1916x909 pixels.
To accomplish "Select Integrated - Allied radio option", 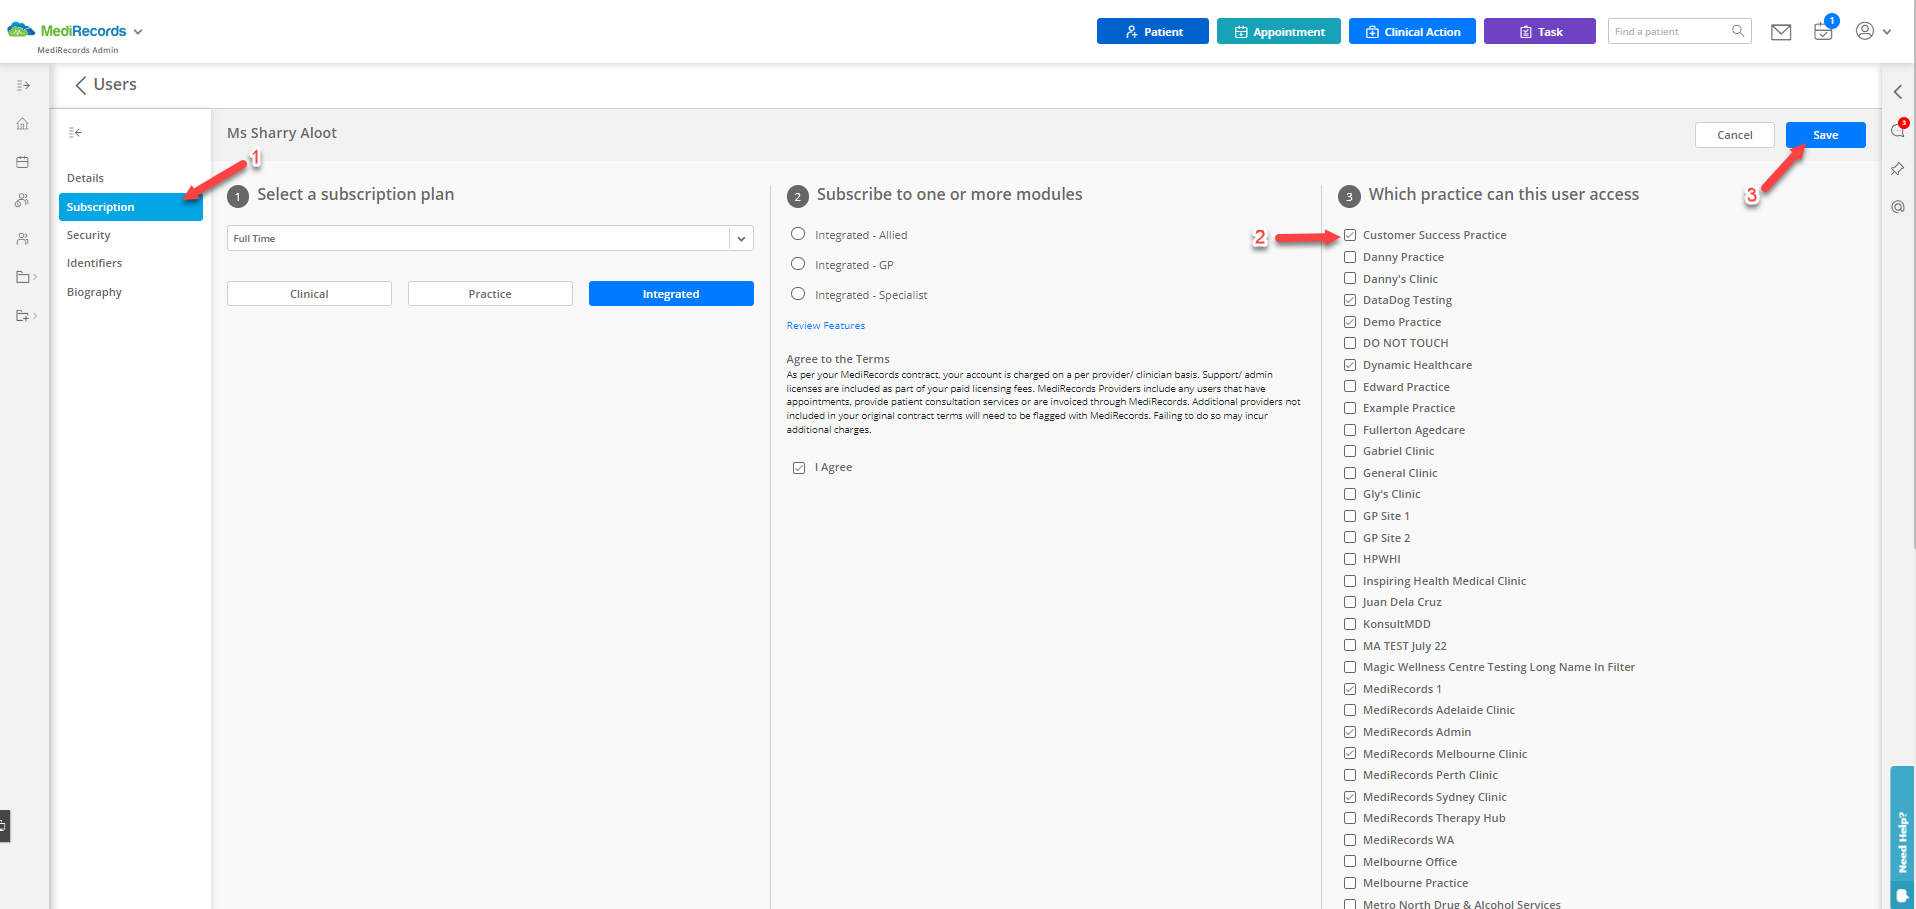I will [798, 234].
